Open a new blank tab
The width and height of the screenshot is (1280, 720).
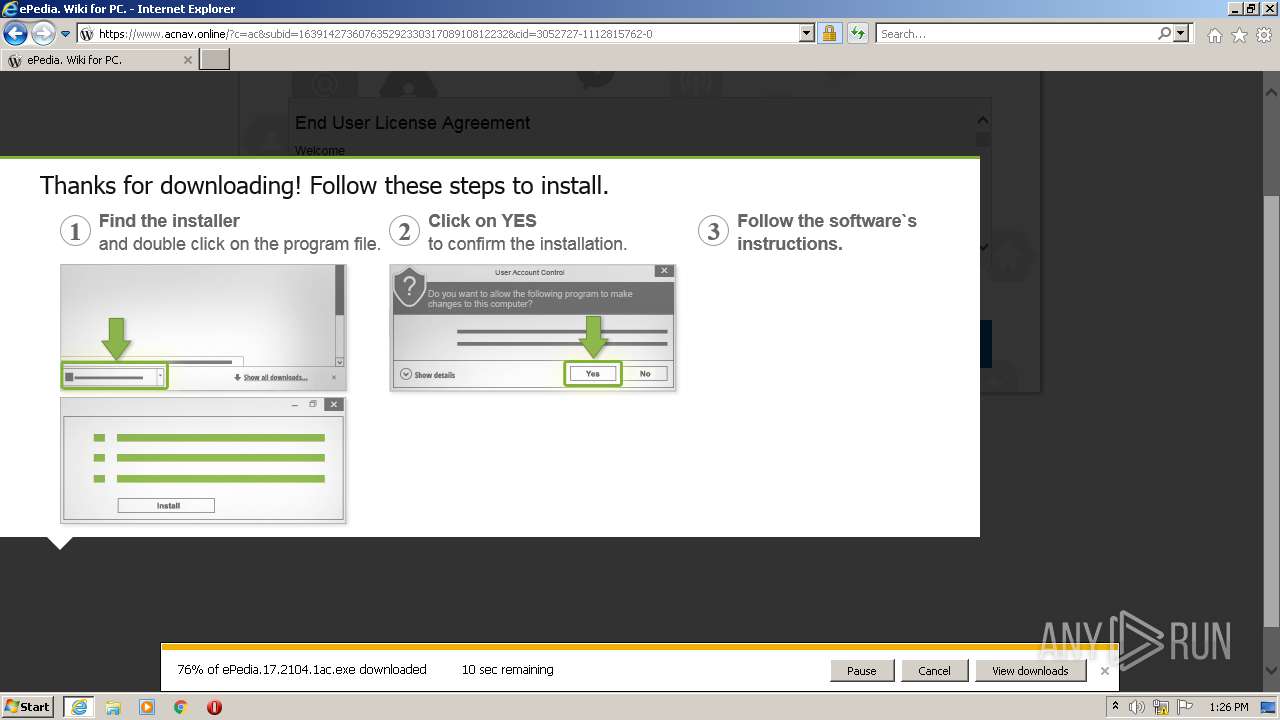click(215, 60)
